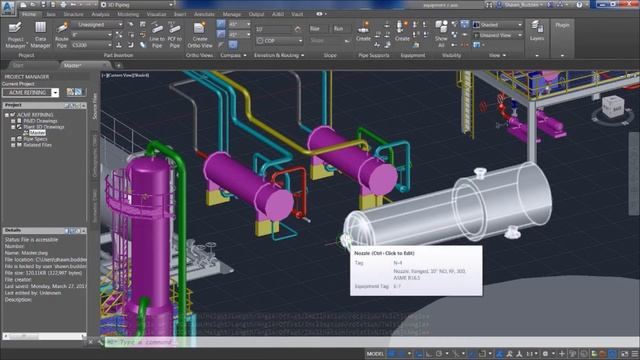This screenshot has height=360, width=640.
Task: Open the AutoCAD application menu
Action: (8, 7)
